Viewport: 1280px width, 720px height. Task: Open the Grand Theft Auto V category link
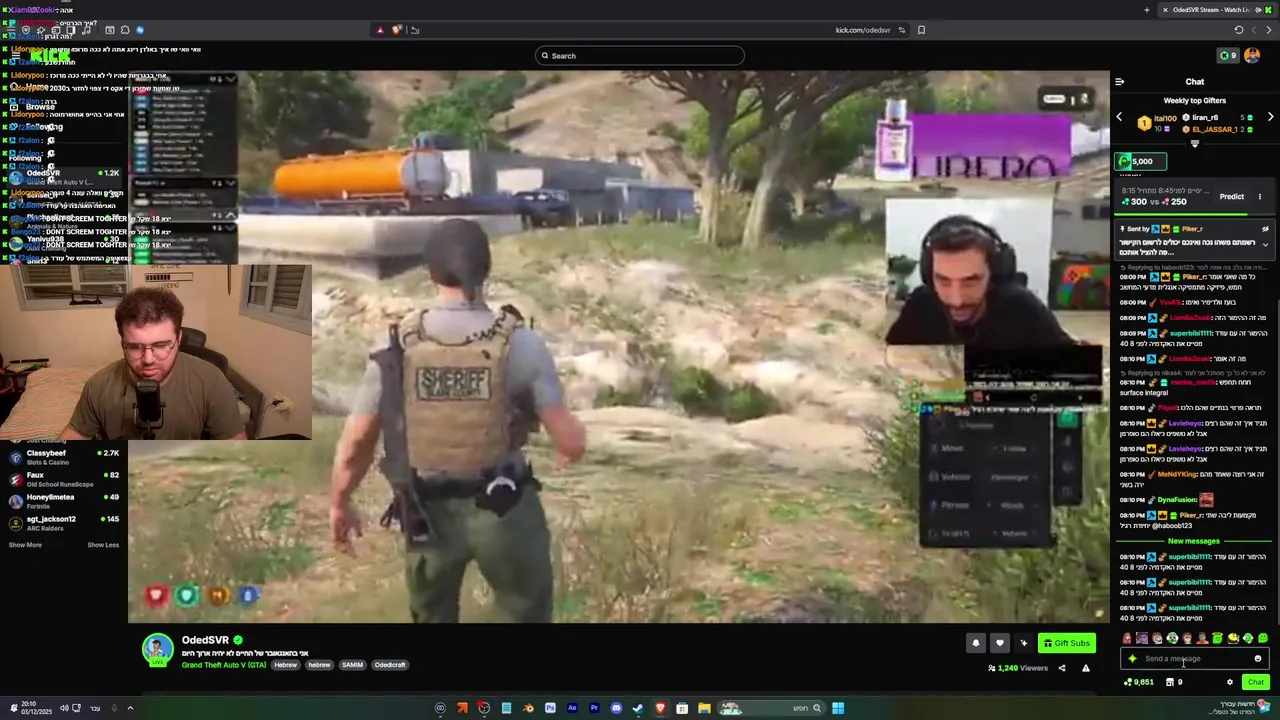[x=224, y=665]
